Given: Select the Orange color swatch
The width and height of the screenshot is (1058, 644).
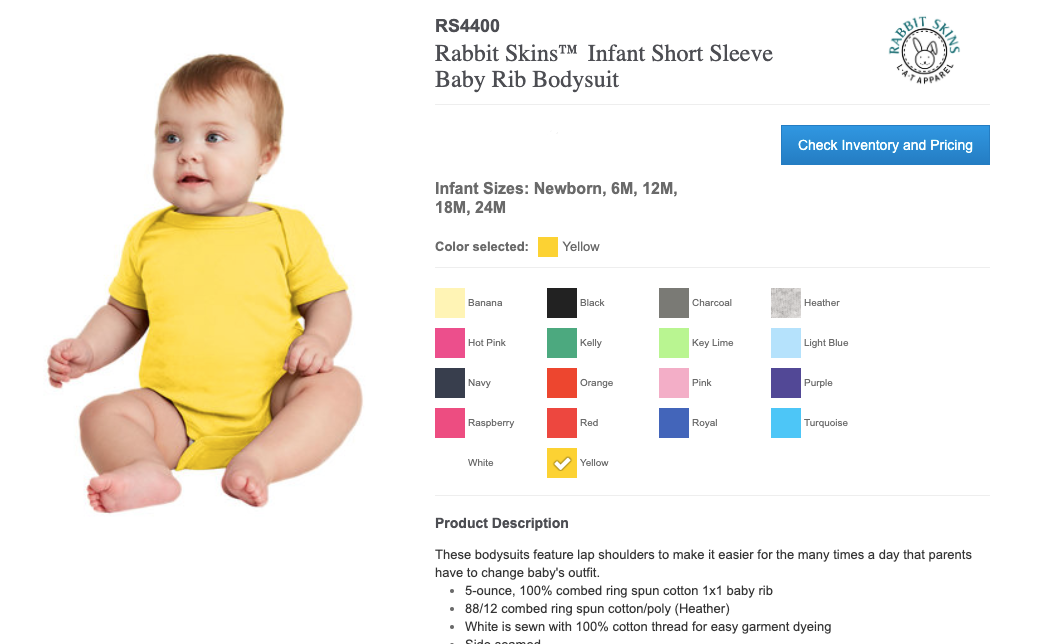Looking at the screenshot, I should (562, 383).
